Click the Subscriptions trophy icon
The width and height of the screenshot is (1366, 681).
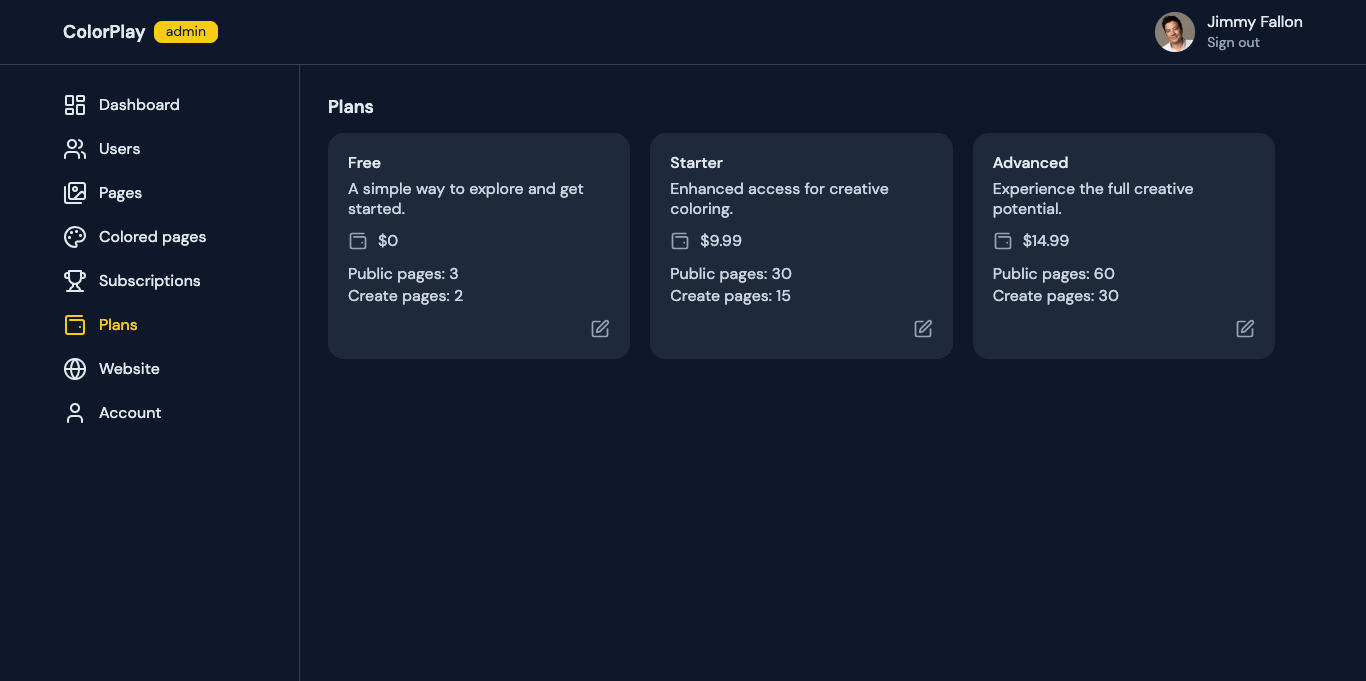[75, 281]
